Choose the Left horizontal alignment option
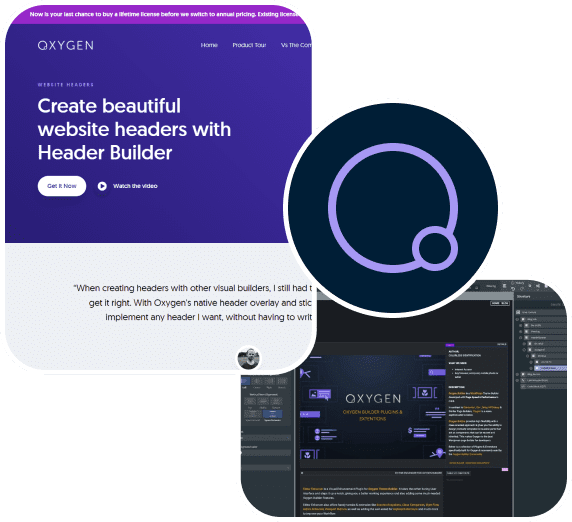Viewport: 572px width, 522px height. tap(246, 381)
